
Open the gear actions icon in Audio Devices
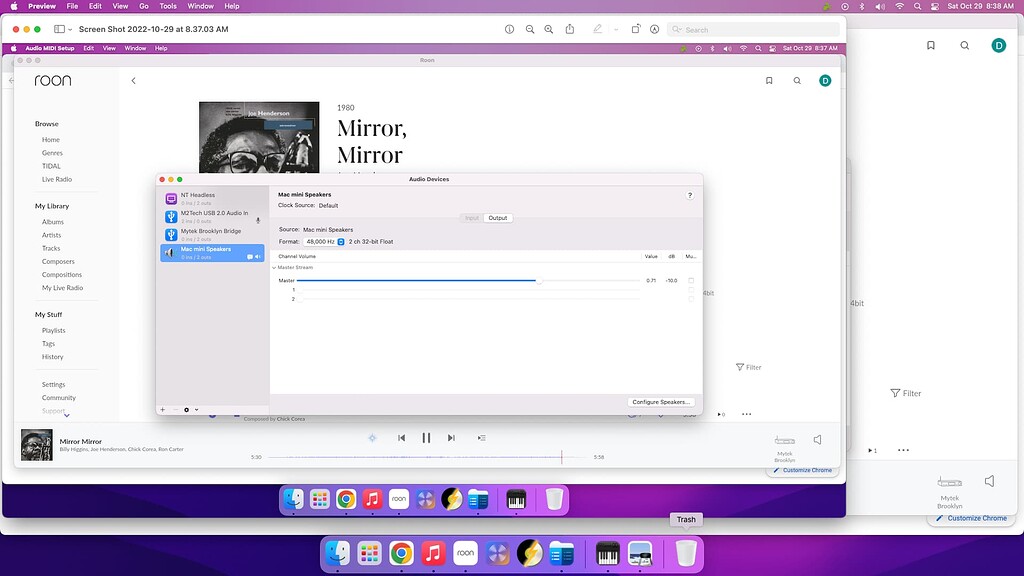[186, 409]
